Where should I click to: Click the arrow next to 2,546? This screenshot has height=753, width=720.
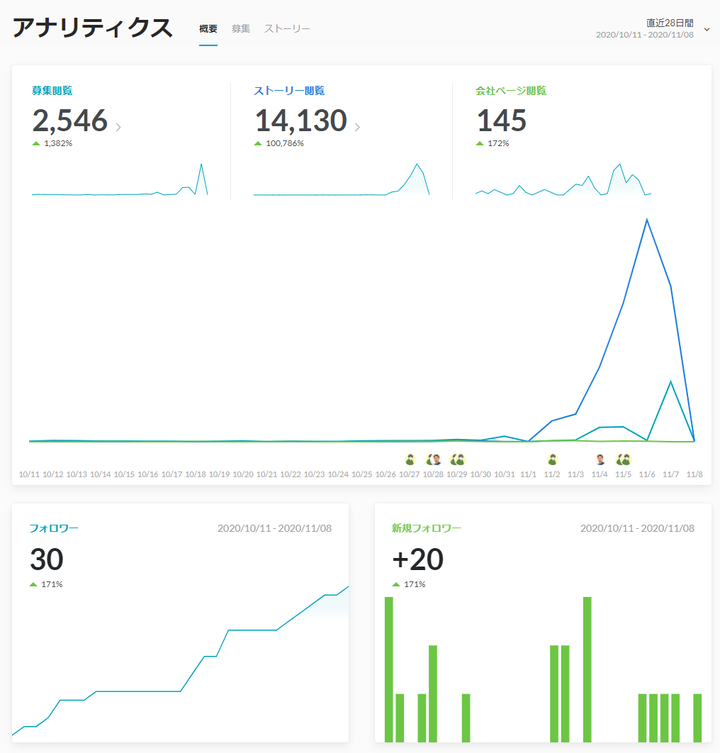pyautogui.click(x=119, y=127)
